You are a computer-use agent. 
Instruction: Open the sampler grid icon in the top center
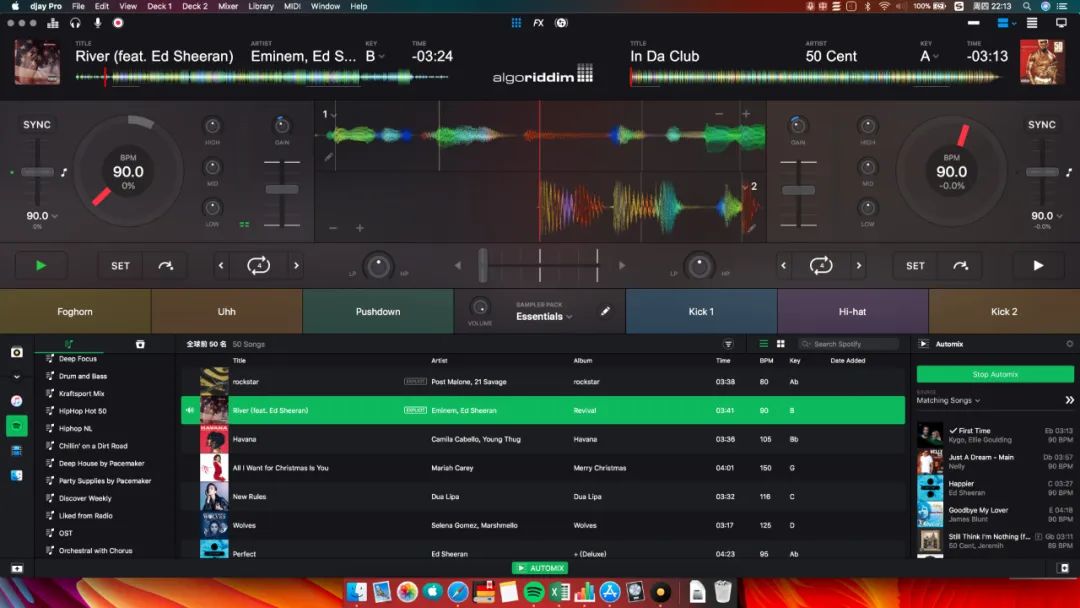pos(516,23)
